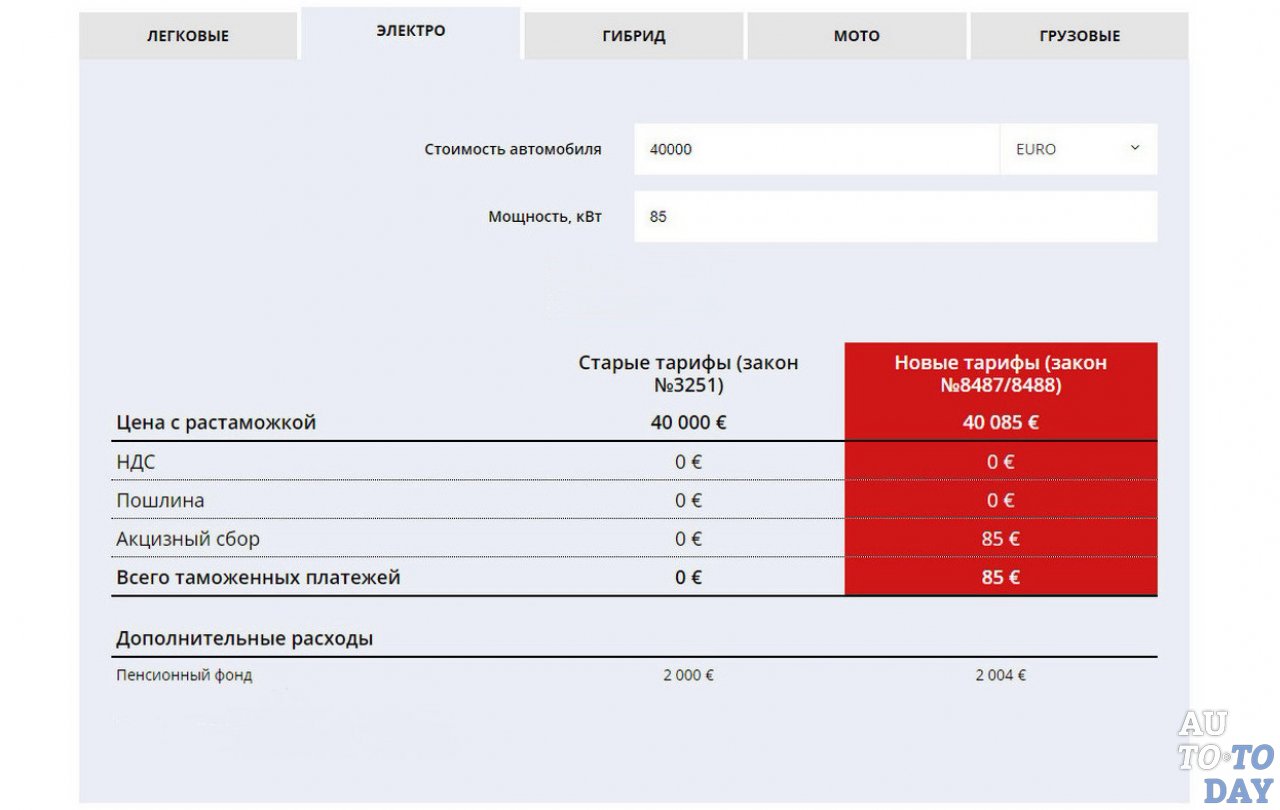Viewport: 1280px width, 810px height.
Task: Switch to the ЛЕГКОВЫЕ tab
Action: coord(188,36)
